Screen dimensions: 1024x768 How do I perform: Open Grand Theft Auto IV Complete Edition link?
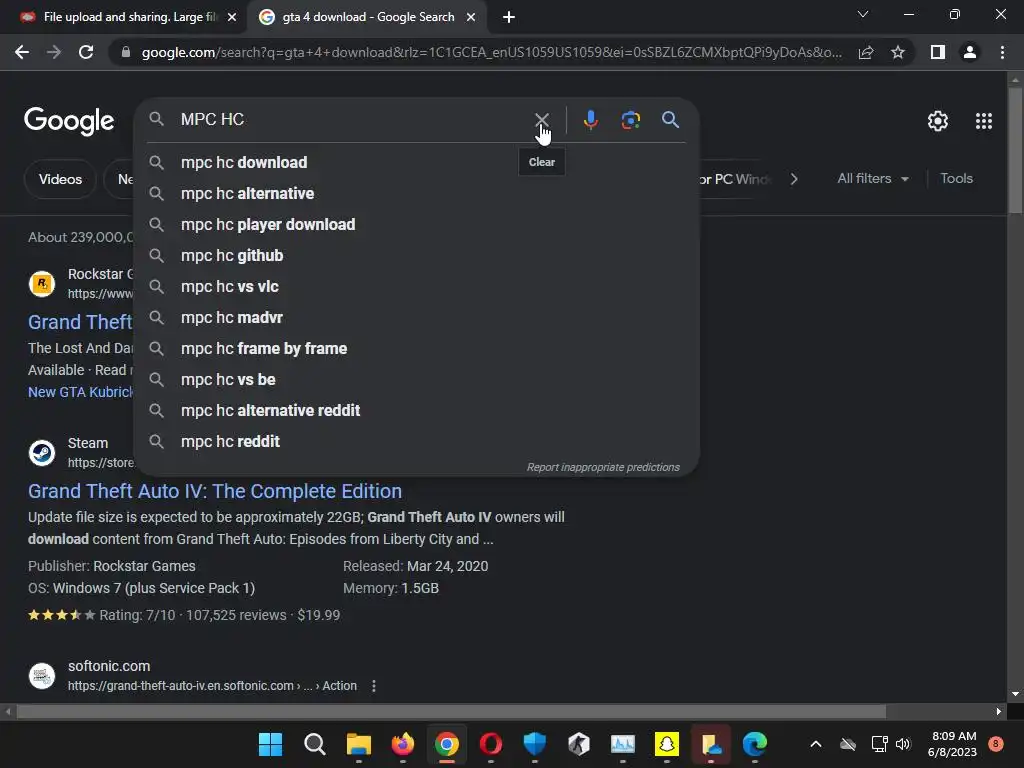(215, 491)
